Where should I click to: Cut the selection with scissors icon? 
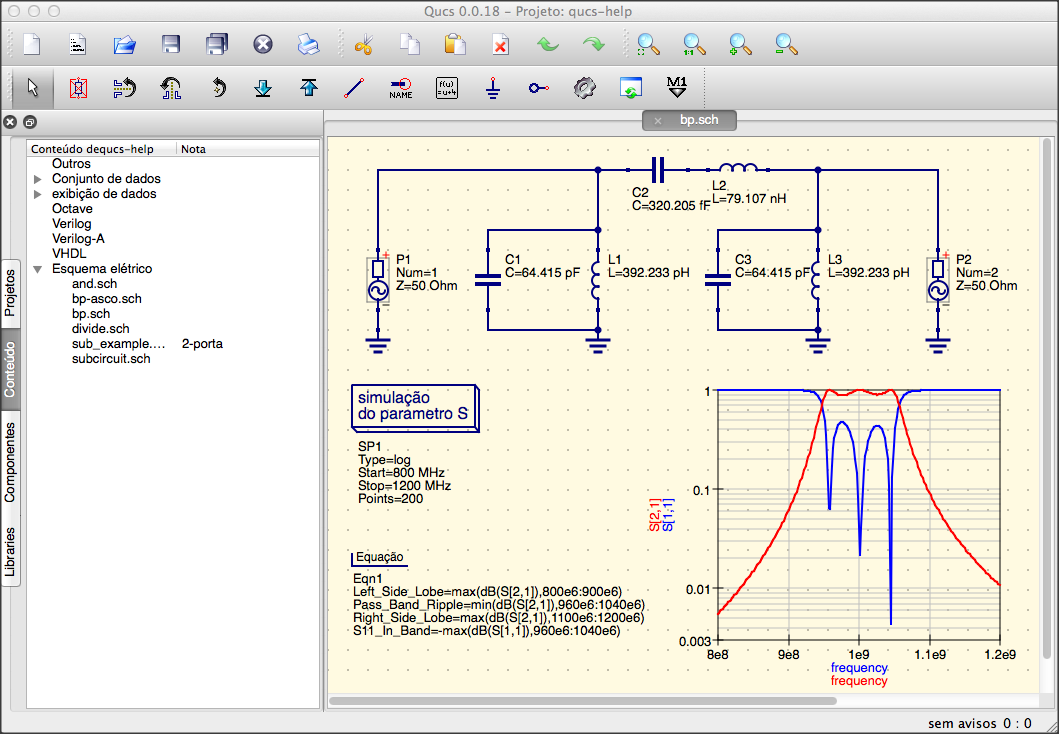click(363, 45)
